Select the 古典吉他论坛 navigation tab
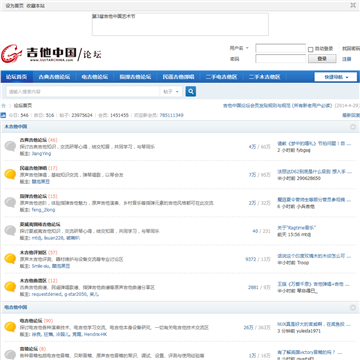This screenshot has width=360, height=360. click(54, 77)
